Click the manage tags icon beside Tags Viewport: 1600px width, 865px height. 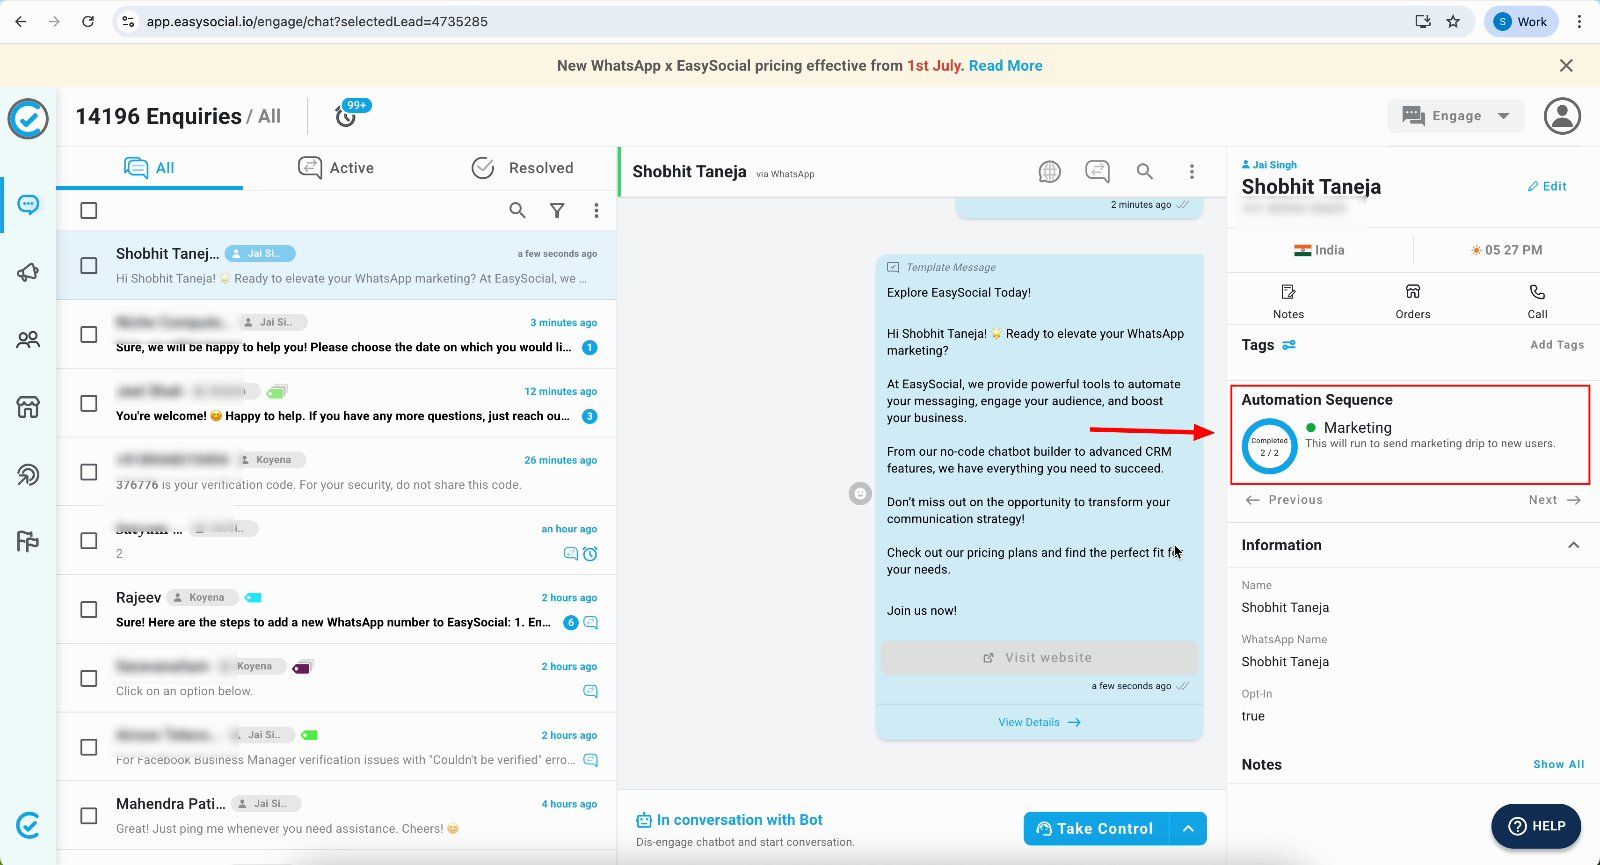(x=1289, y=345)
